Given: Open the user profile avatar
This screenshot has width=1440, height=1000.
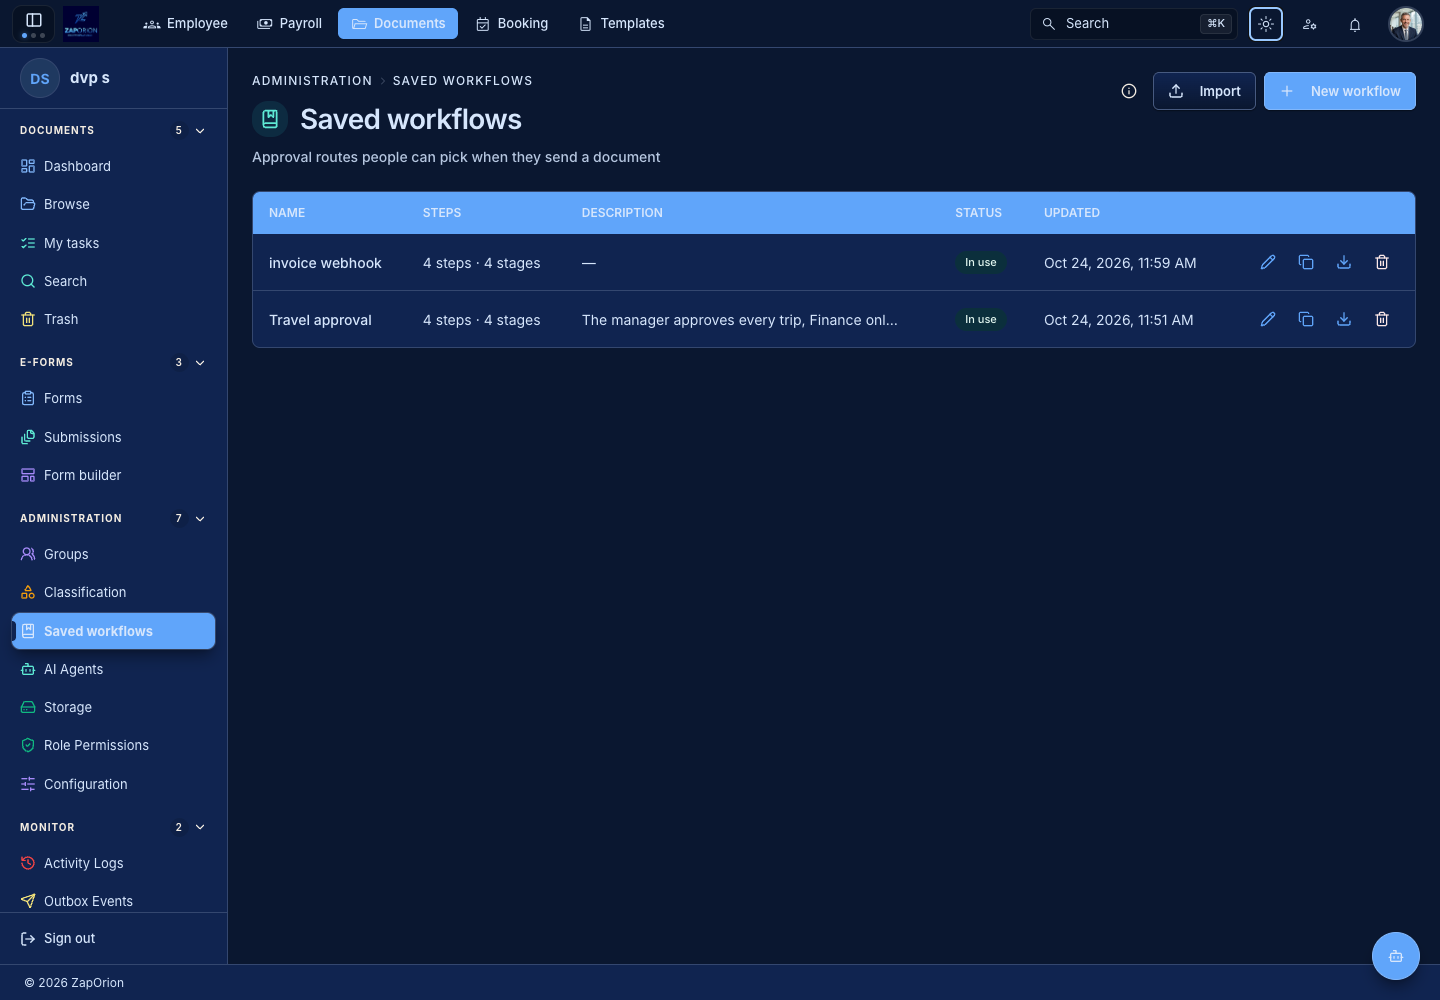Looking at the screenshot, I should [1405, 24].
